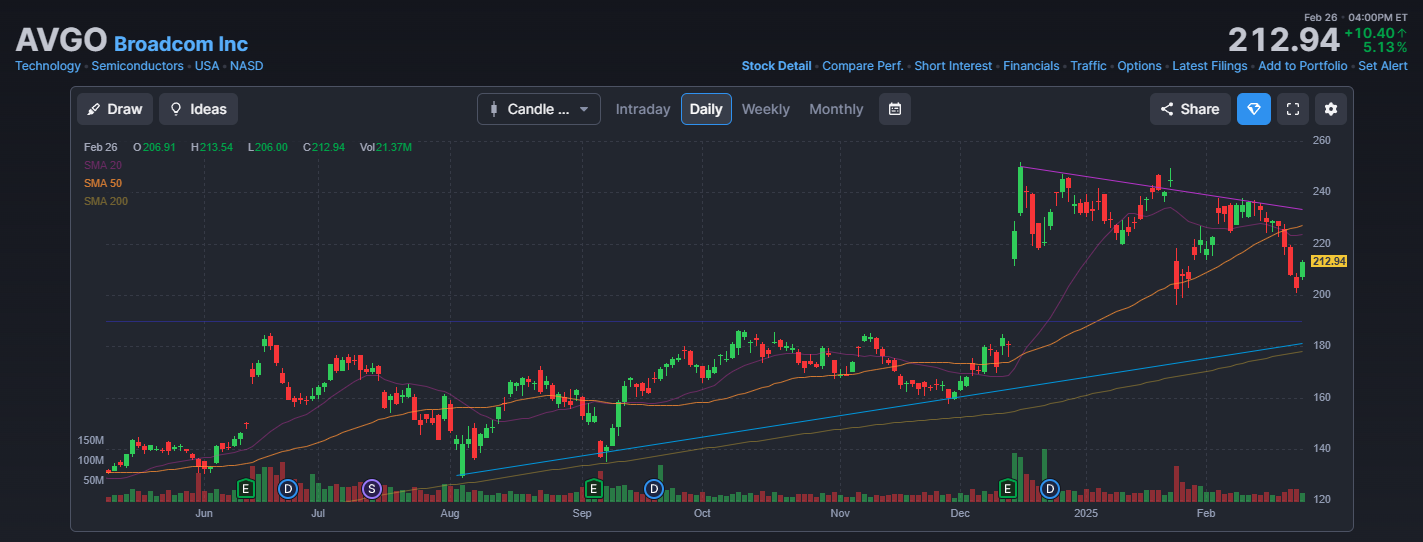
Task: Click the late-June dividend D marker
Action: click(287, 488)
